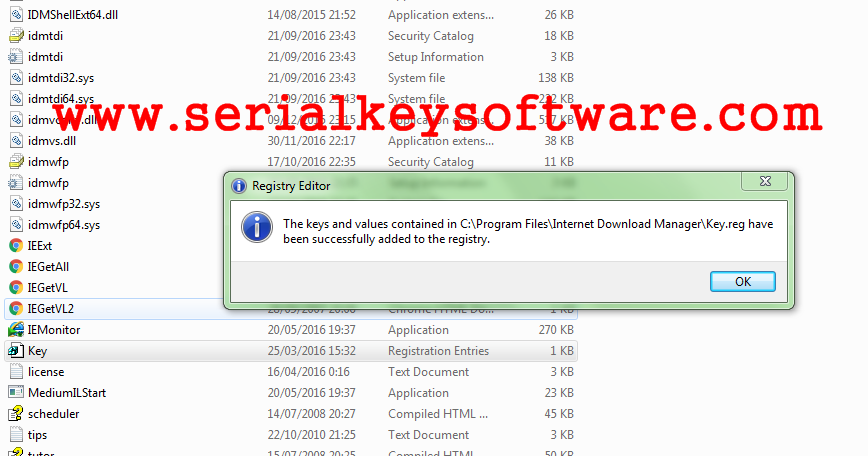Select the idmwfp32.sys file entry

tap(64, 204)
